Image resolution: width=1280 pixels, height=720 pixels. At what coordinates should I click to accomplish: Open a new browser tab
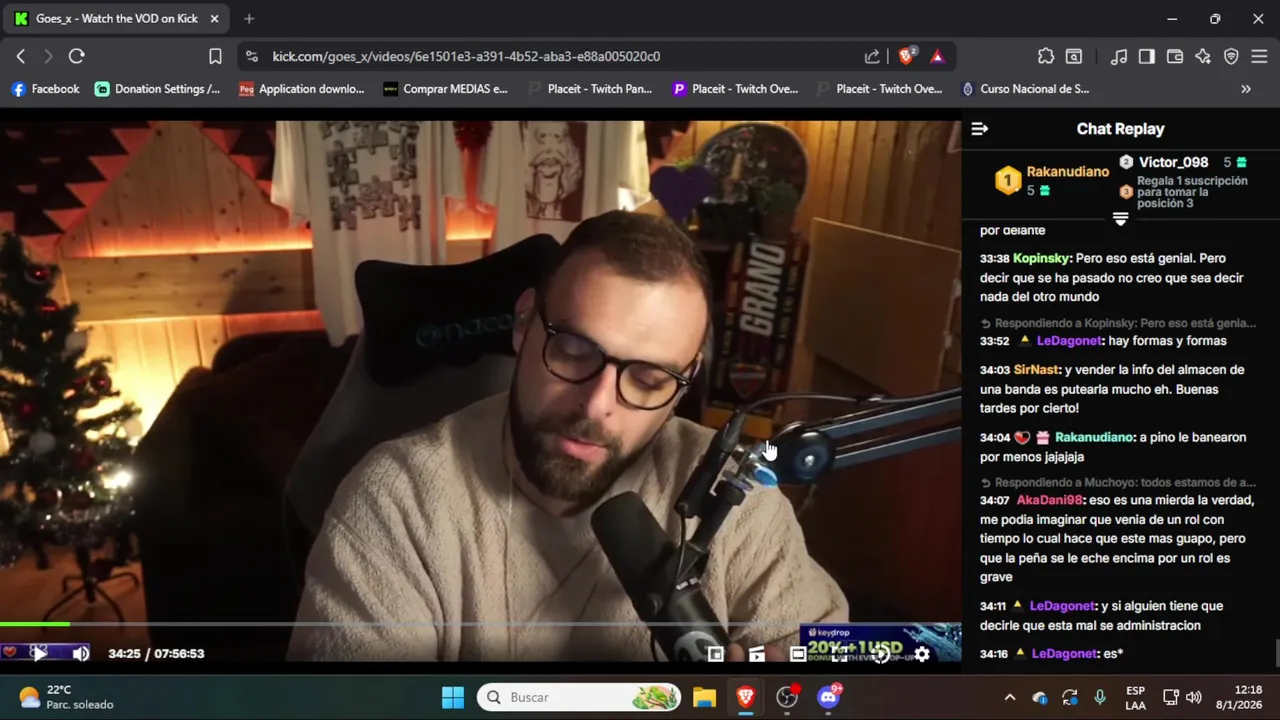tap(249, 18)
